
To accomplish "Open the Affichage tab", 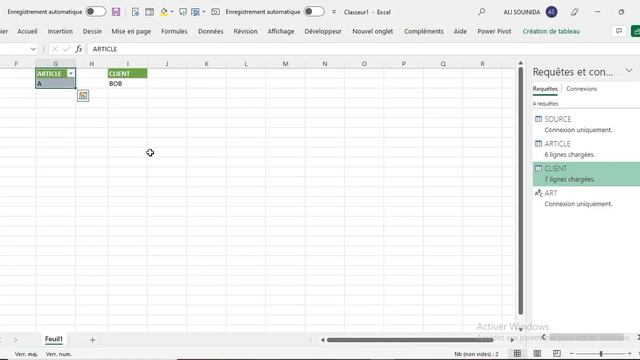I will 281,31.
